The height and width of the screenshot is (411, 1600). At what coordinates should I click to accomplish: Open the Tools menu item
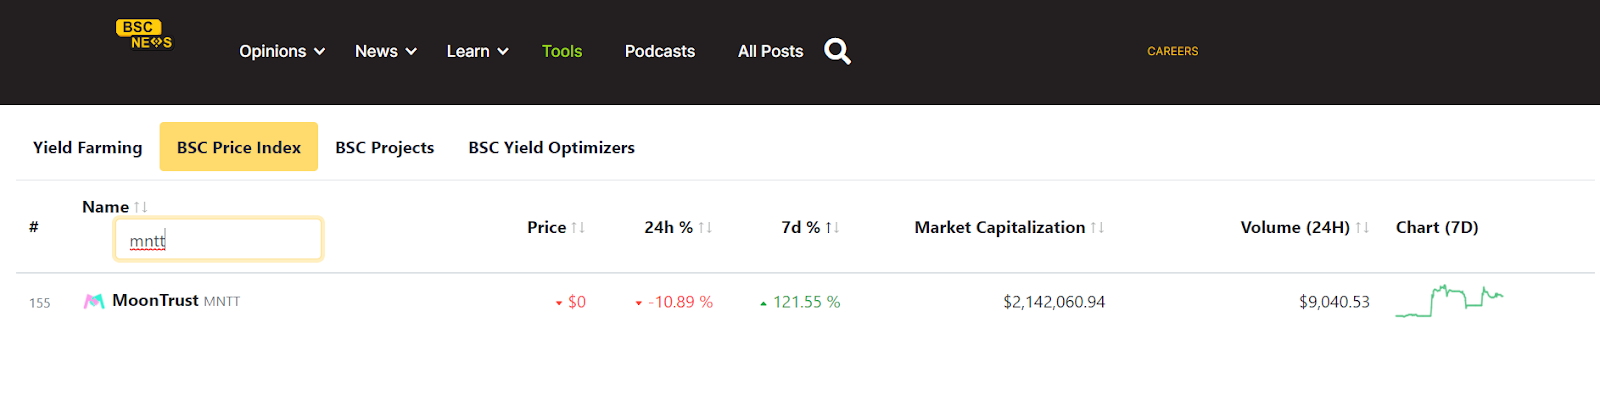coord(562,51)
